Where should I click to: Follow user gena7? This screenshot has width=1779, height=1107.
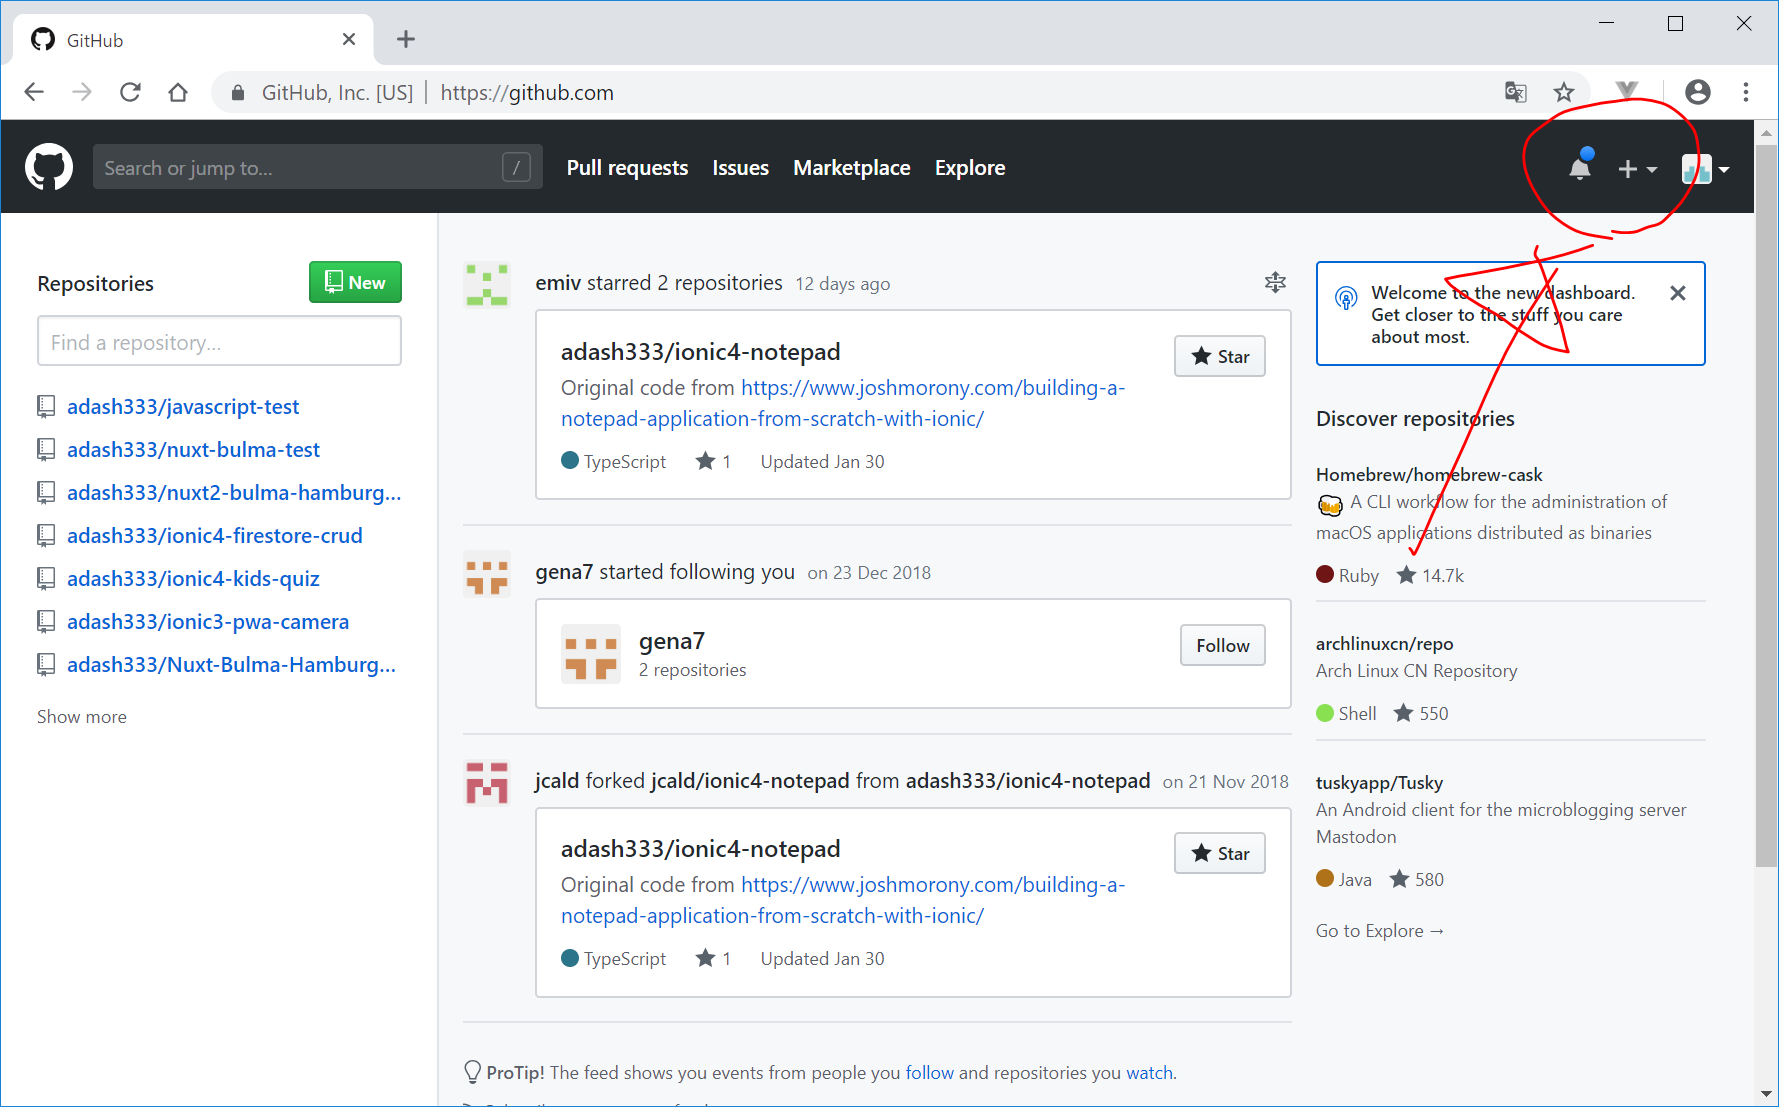(x=1222, y=646)
